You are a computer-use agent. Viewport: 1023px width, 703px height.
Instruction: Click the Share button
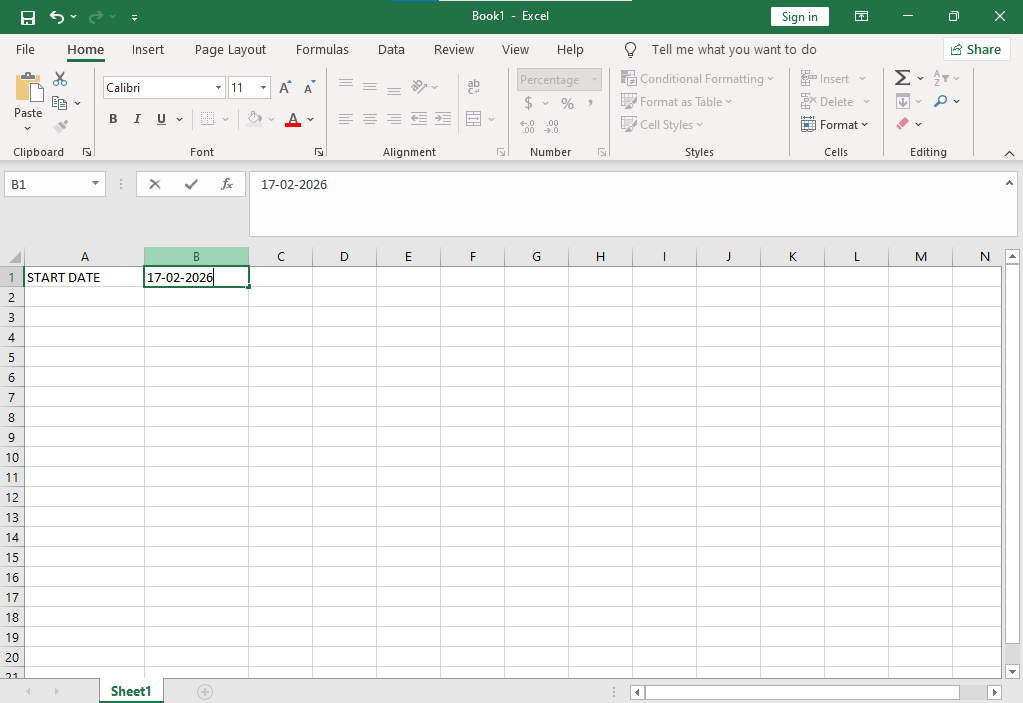976,49
